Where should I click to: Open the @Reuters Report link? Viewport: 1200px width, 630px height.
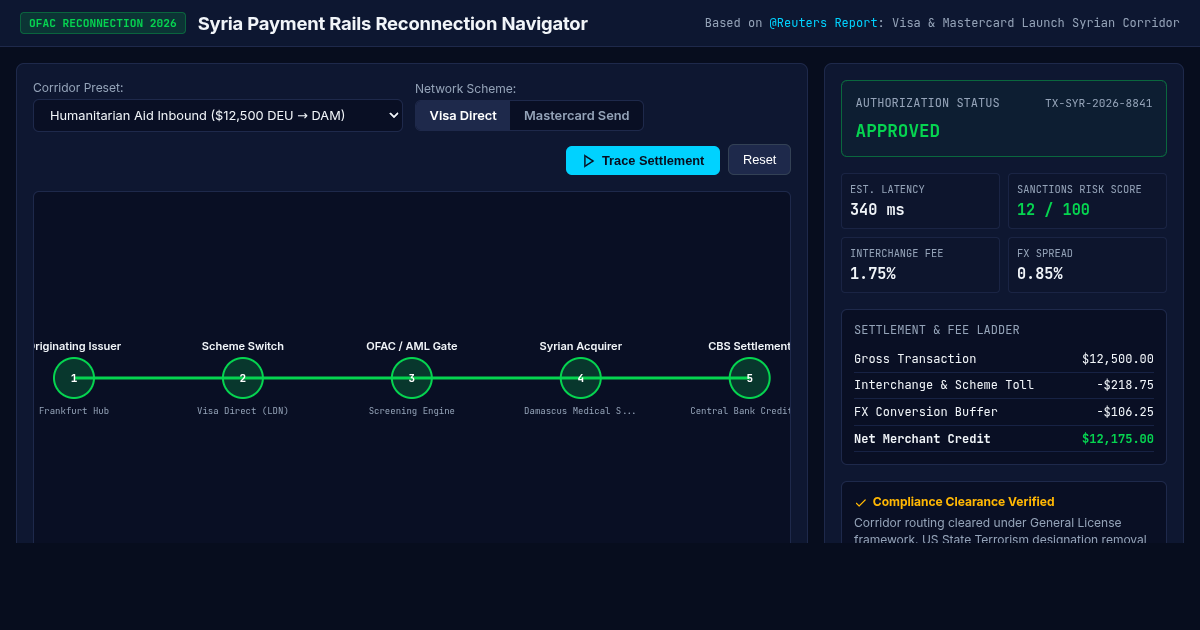(x=824, y=23)
